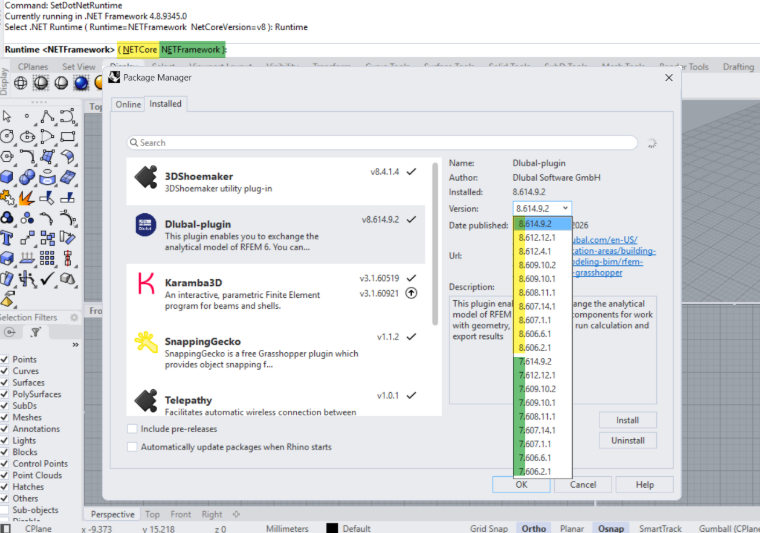Screen dimensions: 760x533
Task: Set viewport to Wireframe display
Action: pos(20,83)
